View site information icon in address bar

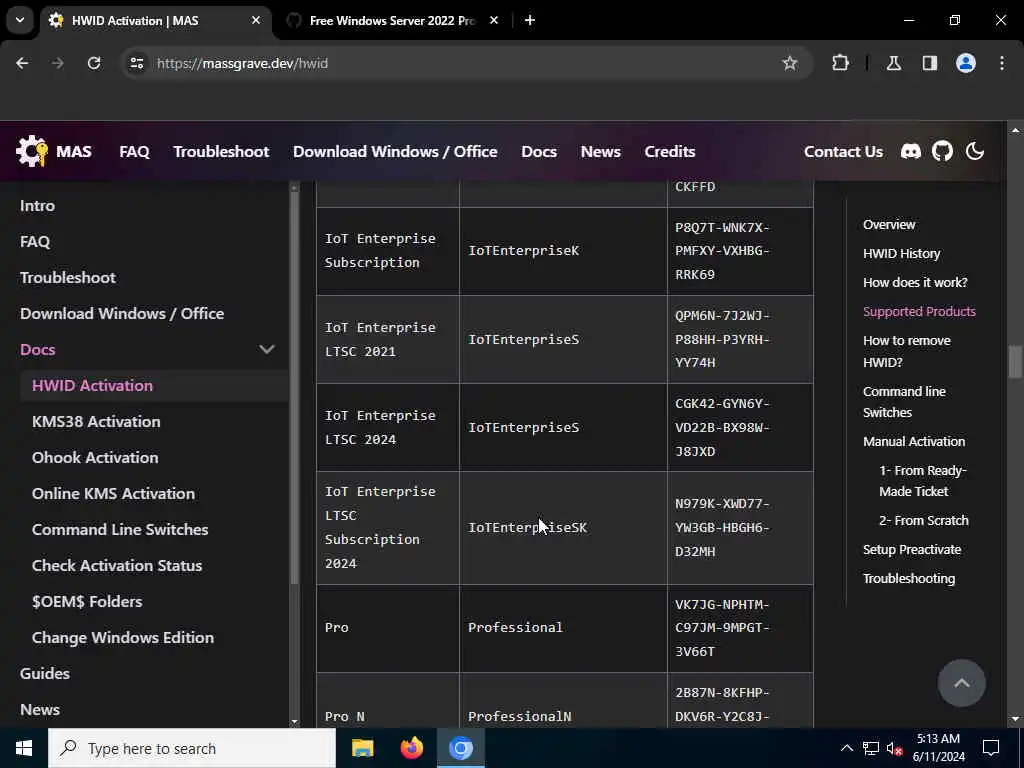(x=136, y=63)
